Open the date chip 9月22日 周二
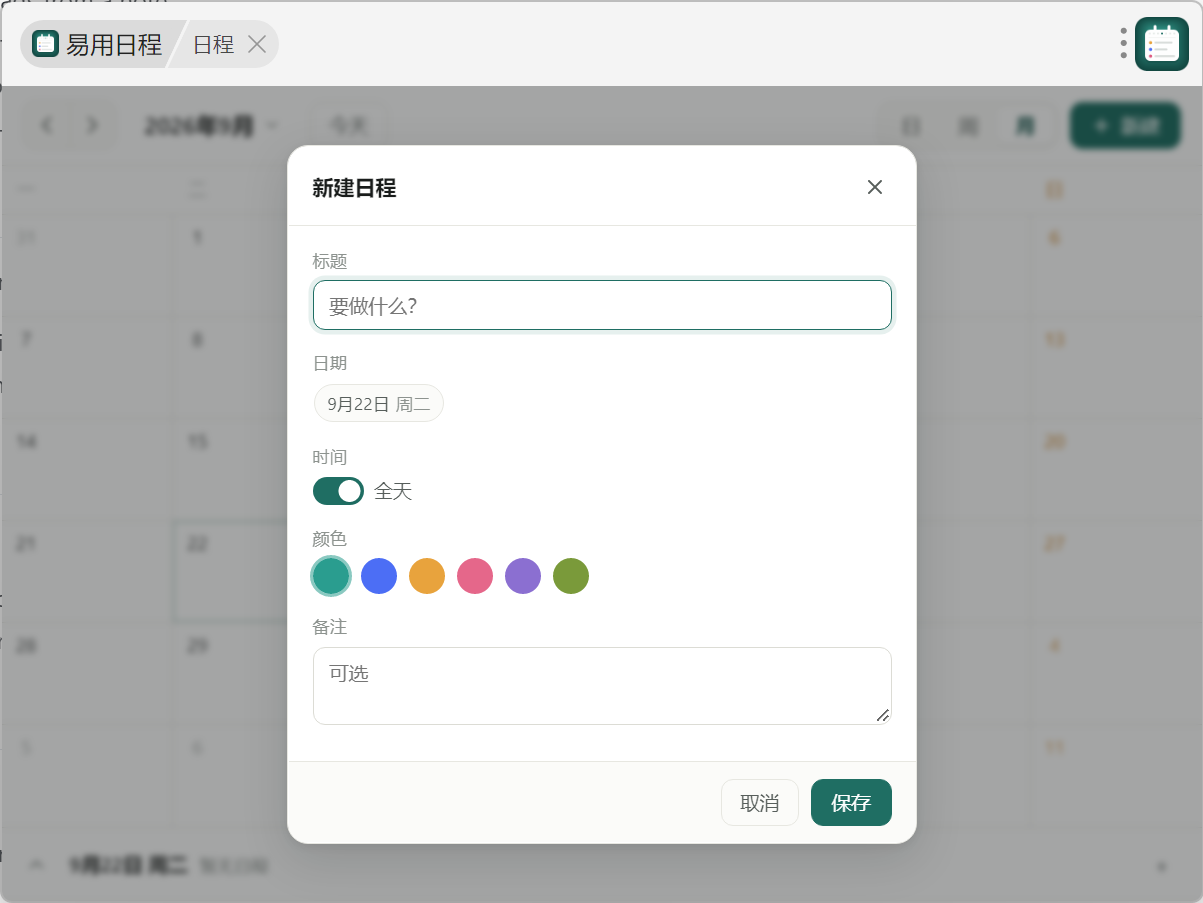 (x=379, y=404)
